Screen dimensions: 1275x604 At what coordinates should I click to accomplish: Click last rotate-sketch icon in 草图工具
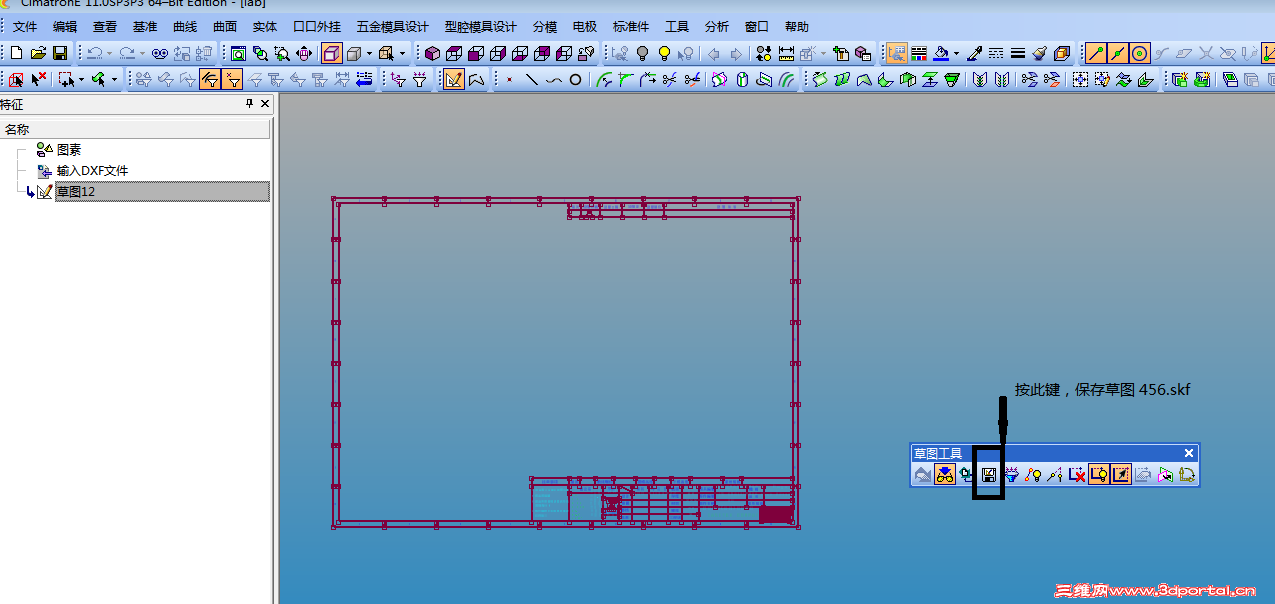(1187, 475)
